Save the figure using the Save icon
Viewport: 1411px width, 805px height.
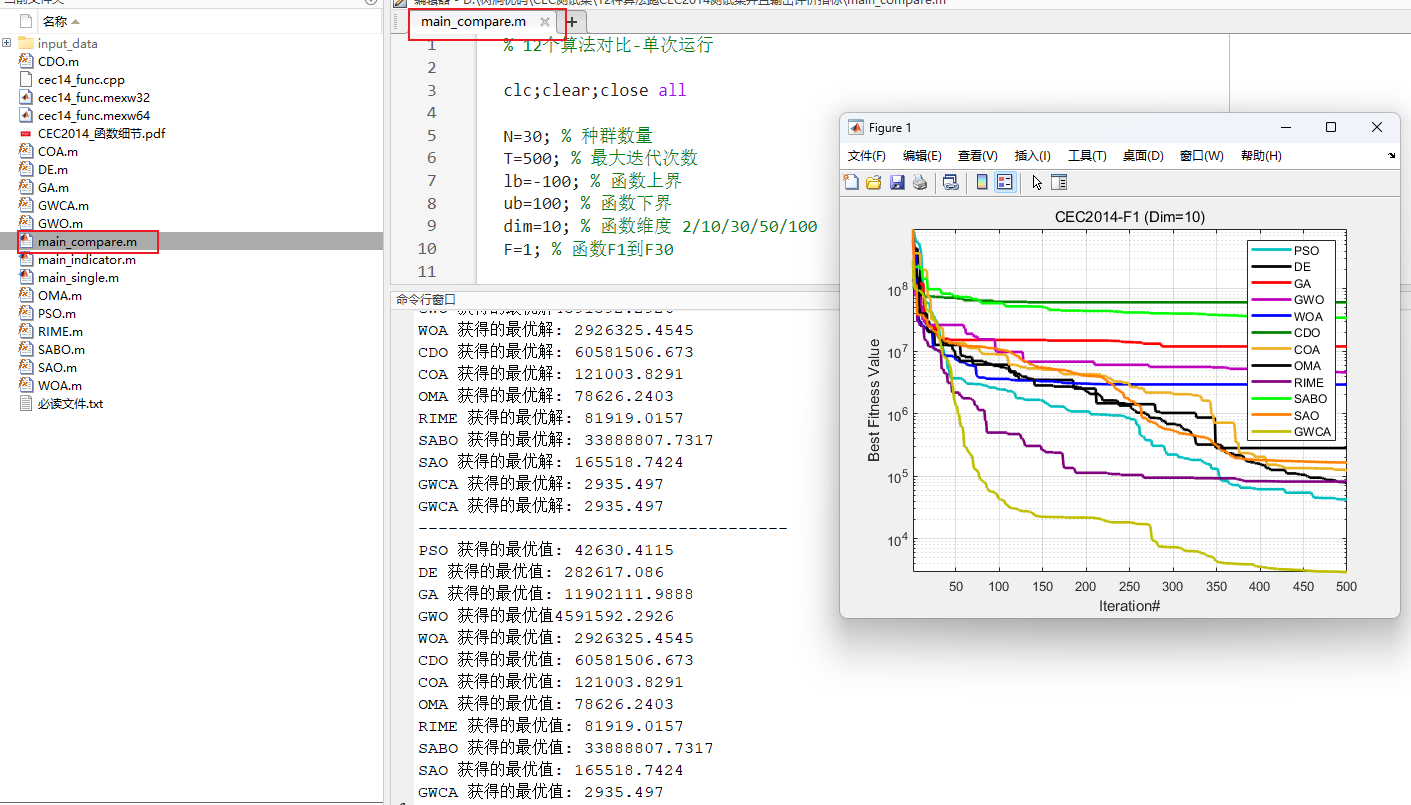[x=896, y=182]
